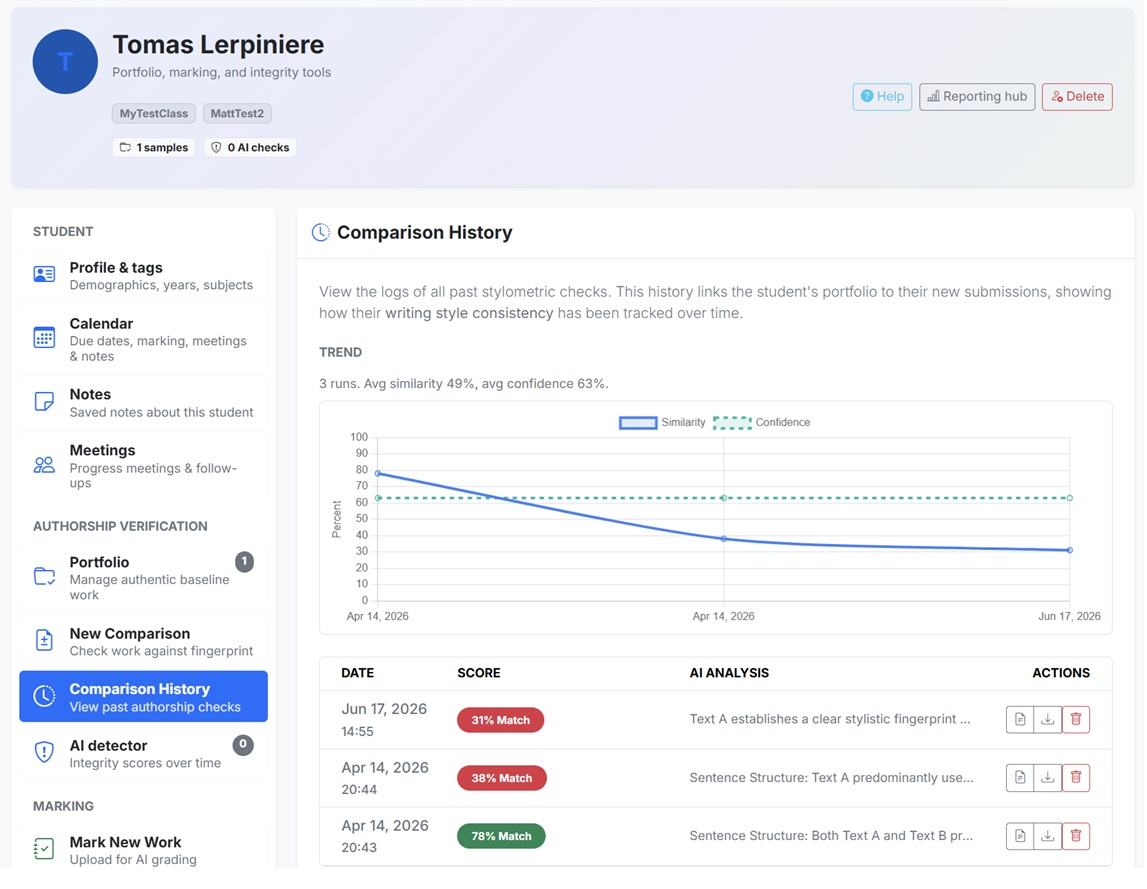
Task: View report for the 38% Match row
Action: pos(1020,778)
